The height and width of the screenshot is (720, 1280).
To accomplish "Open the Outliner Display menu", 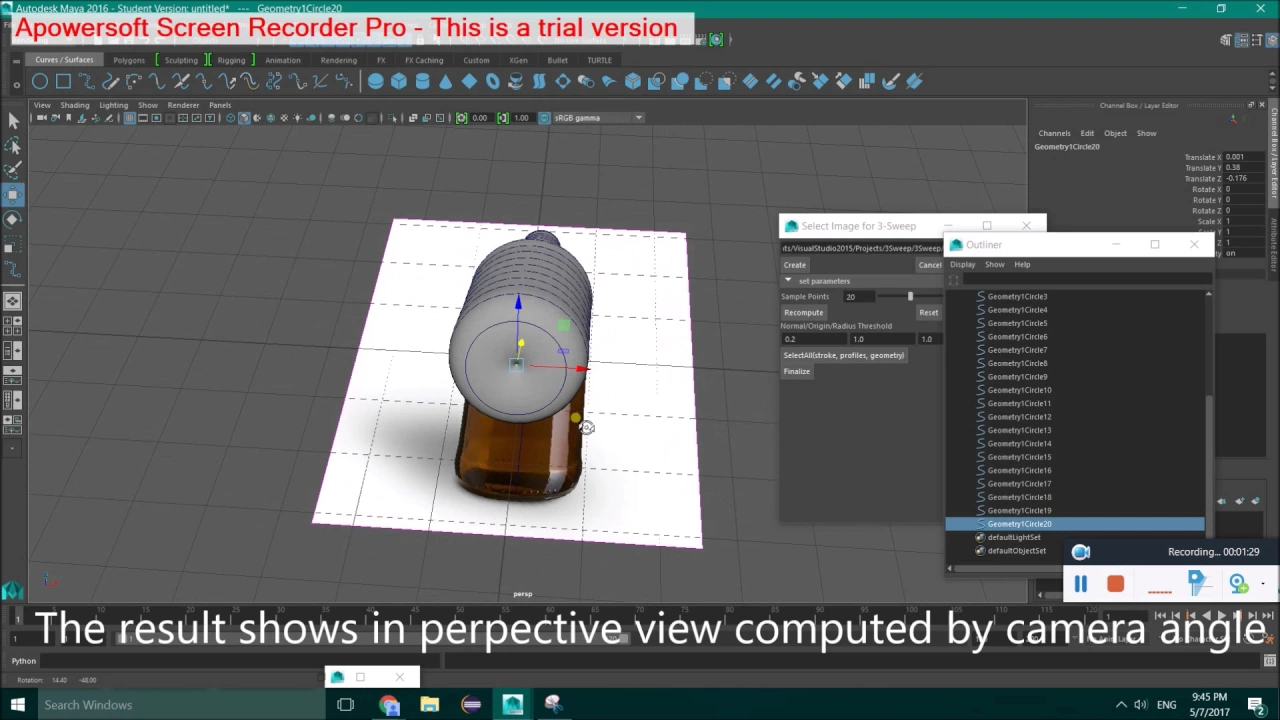I will tap(962, 265).
